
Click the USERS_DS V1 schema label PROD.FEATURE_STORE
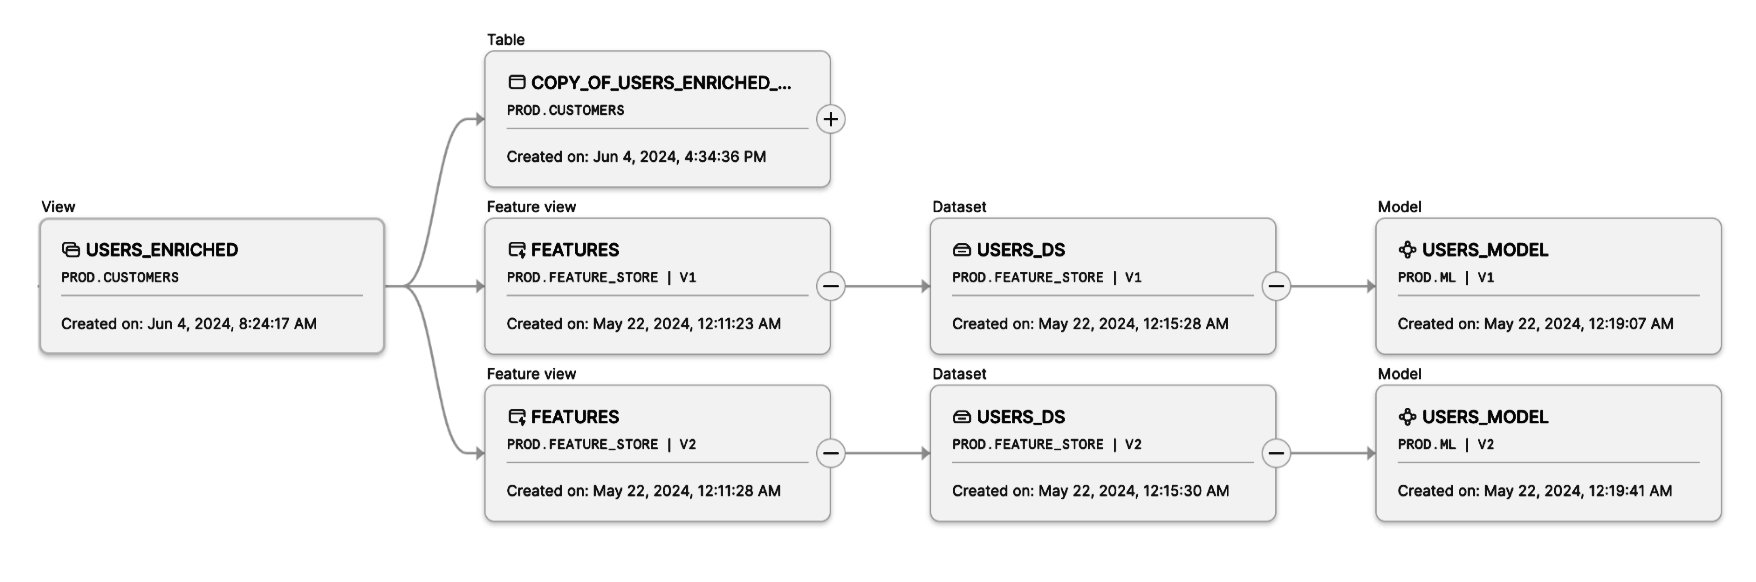coord(1027,278)
